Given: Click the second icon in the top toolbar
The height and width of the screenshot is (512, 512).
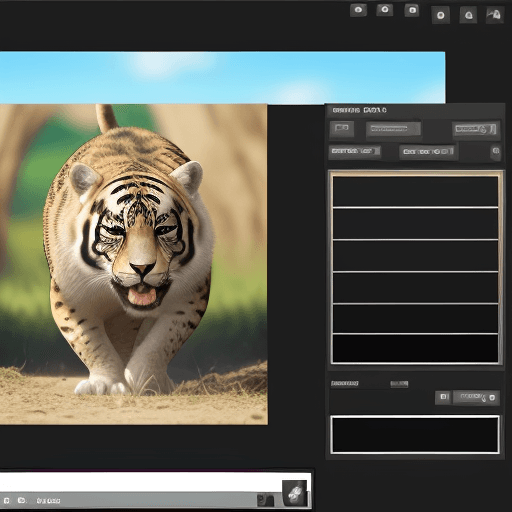Looking at the screenshot, I should coord(385,10).
